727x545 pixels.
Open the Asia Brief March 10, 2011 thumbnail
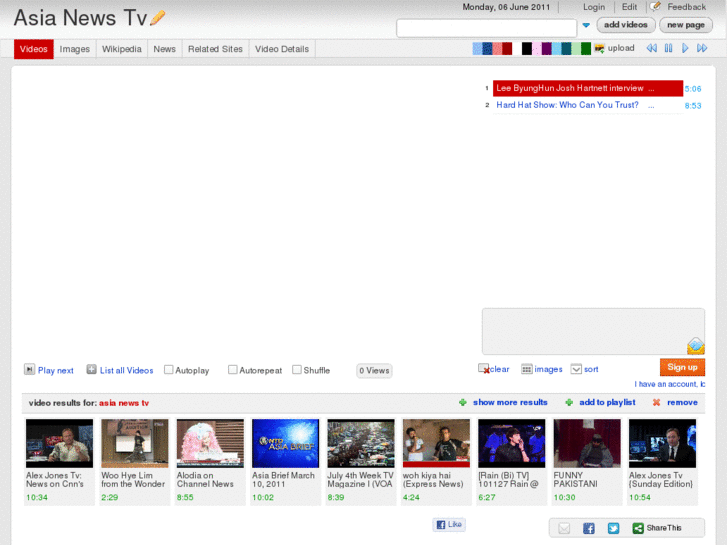pyautogui.click(x=286, y=443)
